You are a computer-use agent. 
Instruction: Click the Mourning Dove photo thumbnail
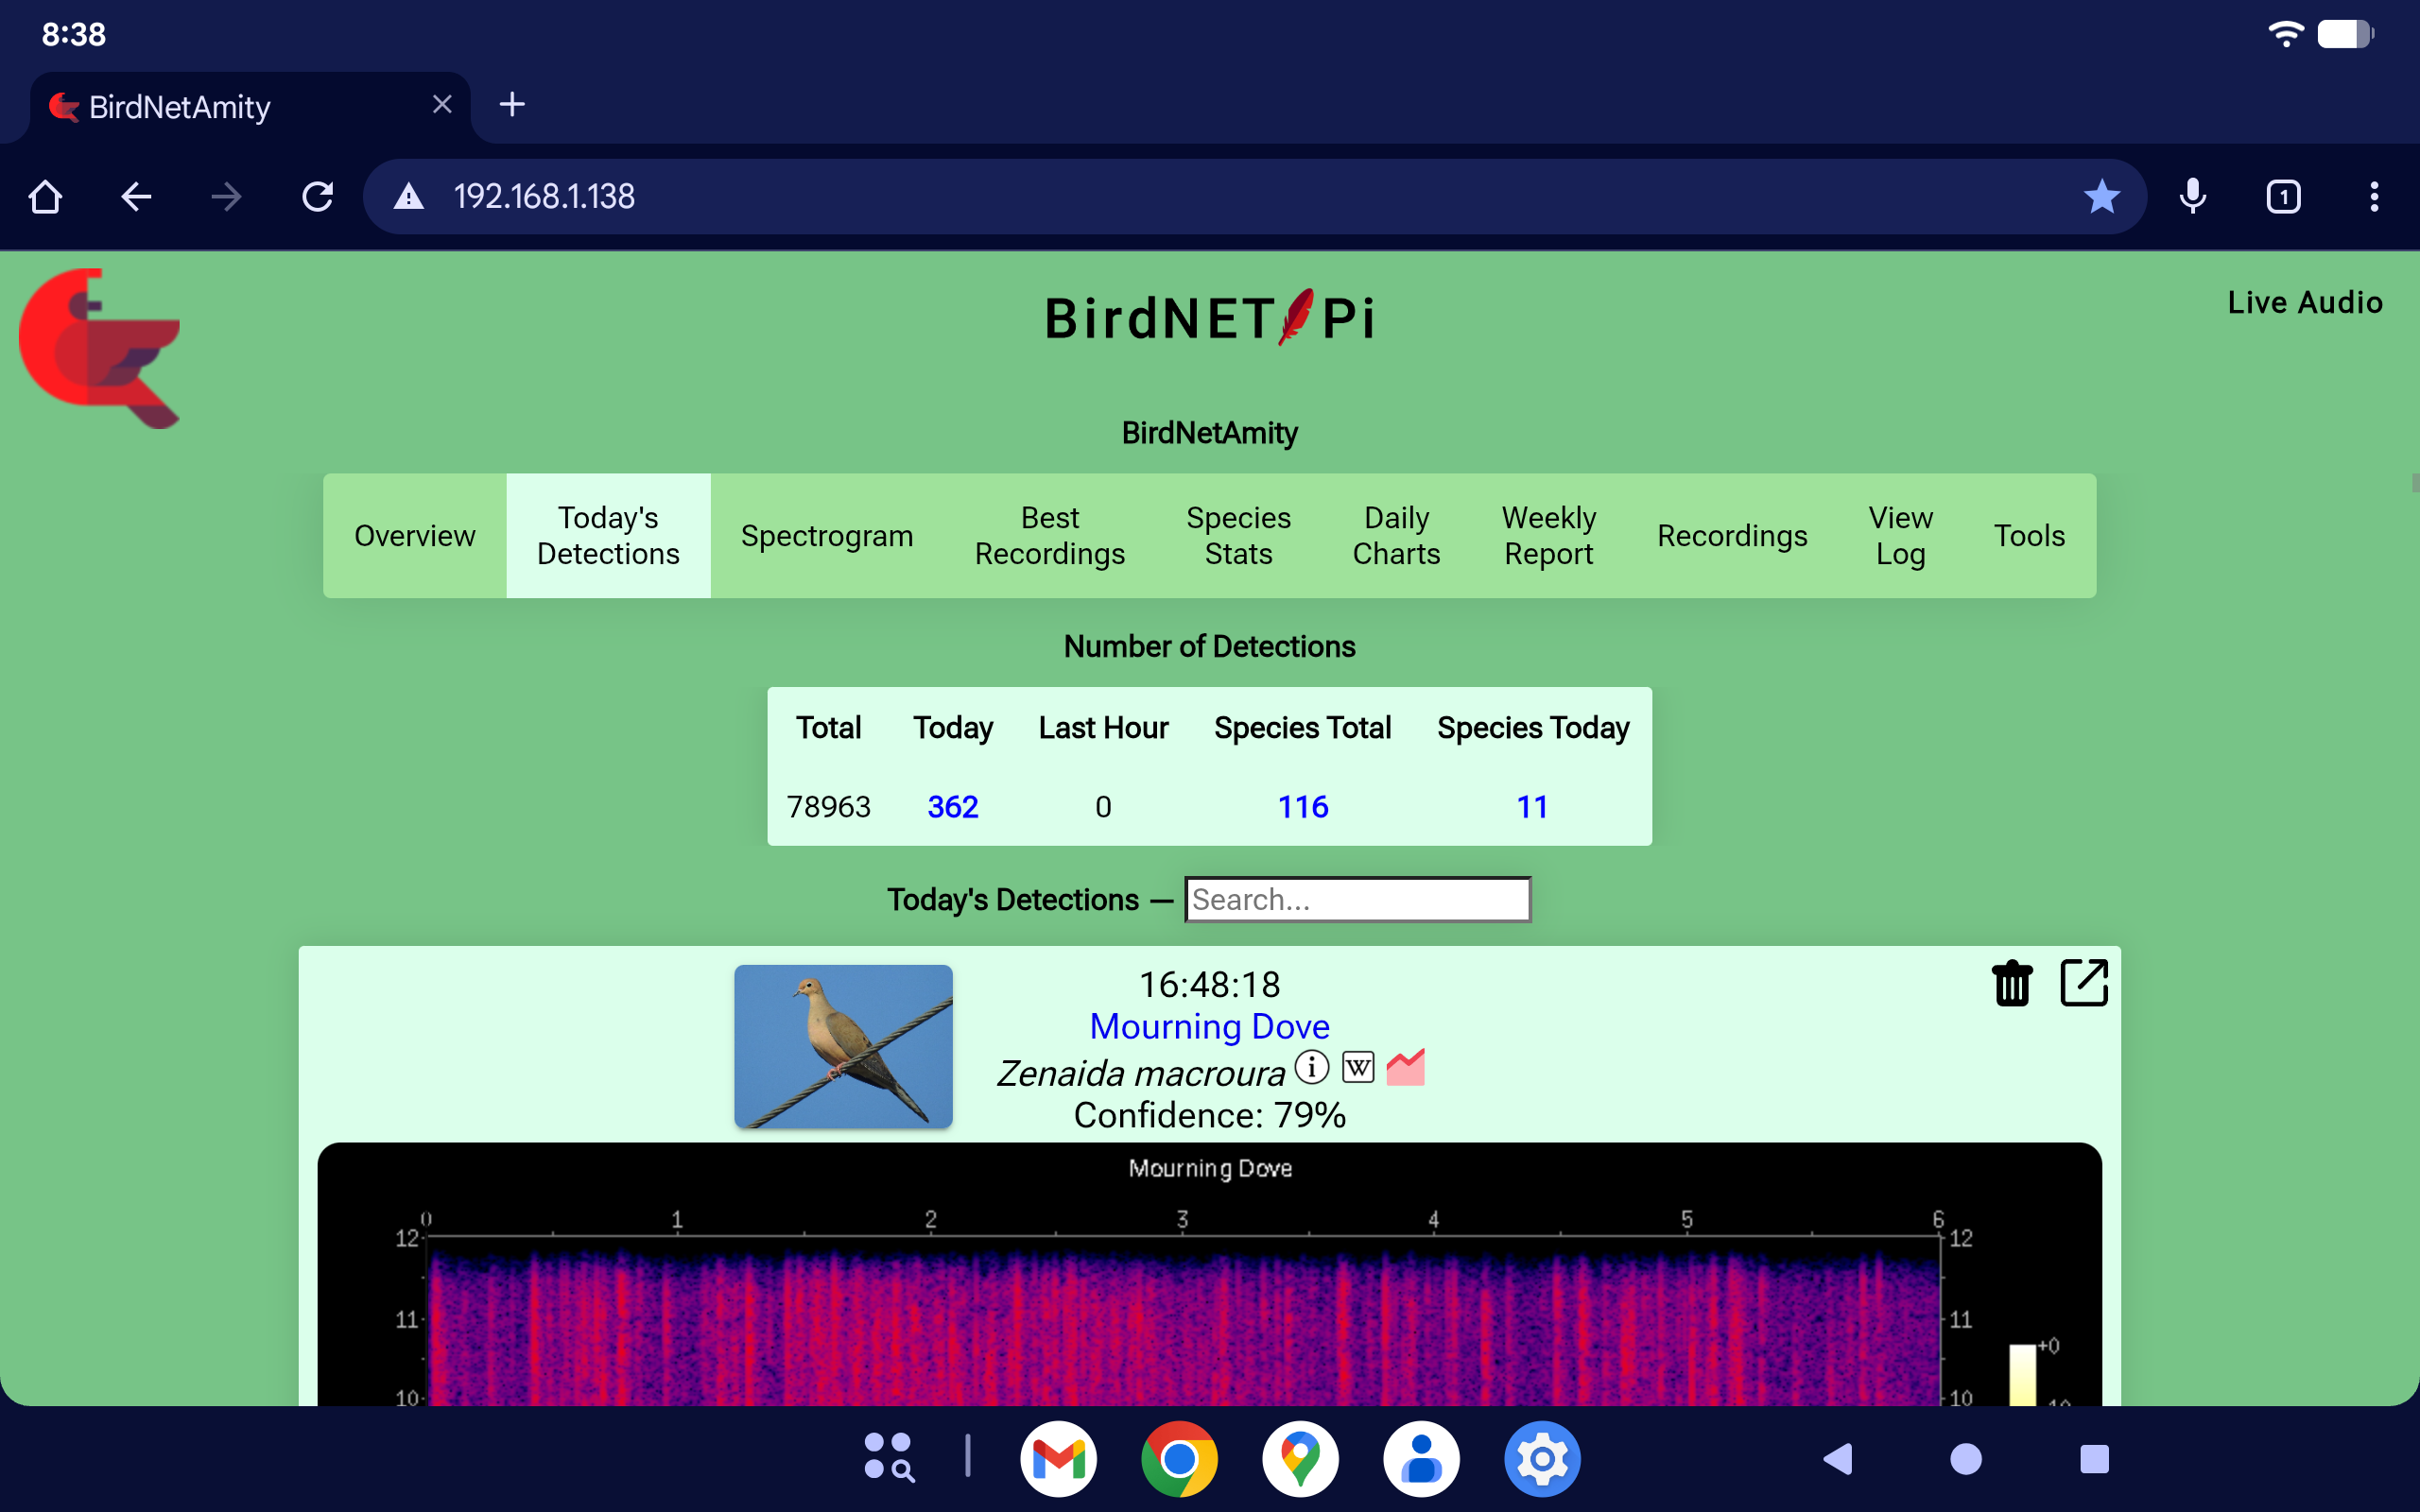(843, 1046)
